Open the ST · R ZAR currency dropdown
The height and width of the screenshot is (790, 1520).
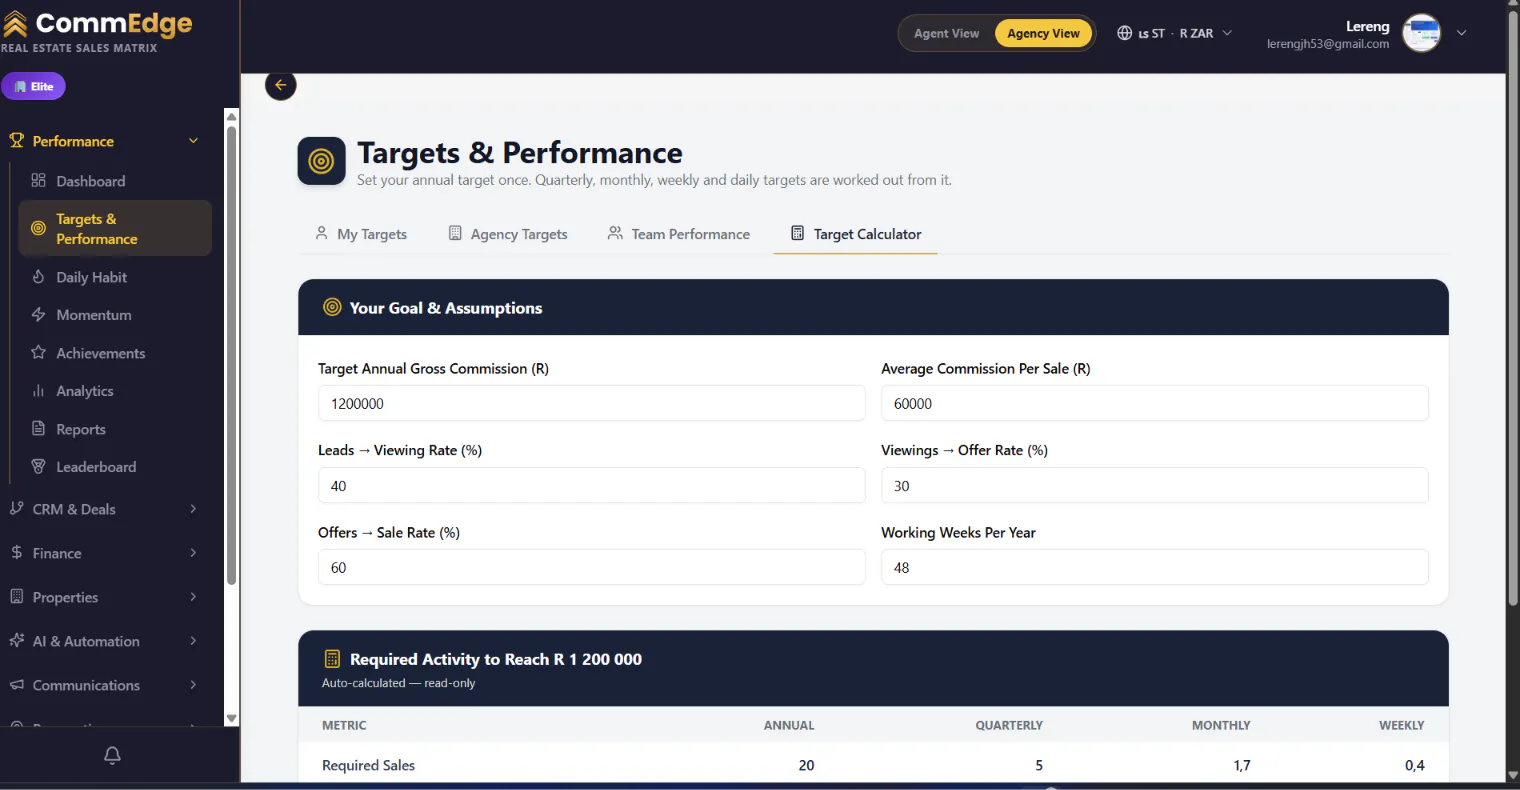tap(1175, 33)
